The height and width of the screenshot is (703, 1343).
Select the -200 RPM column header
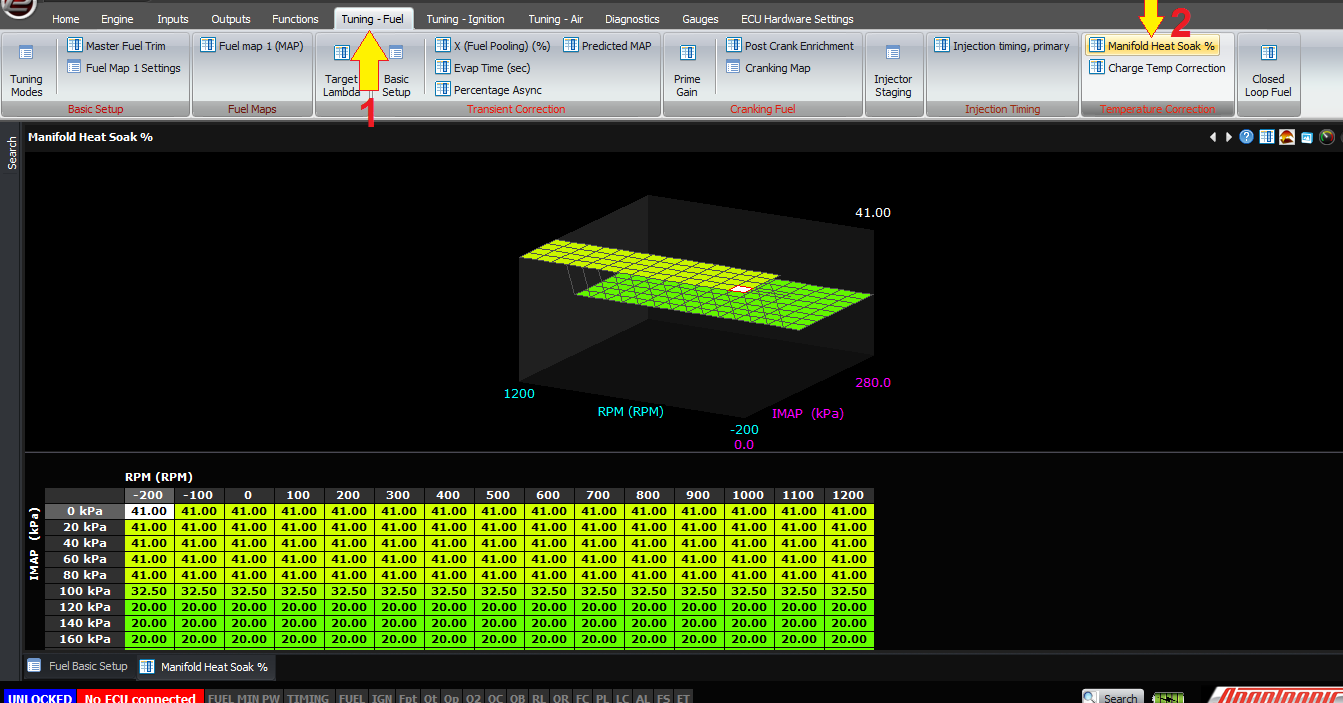(149, 495)
